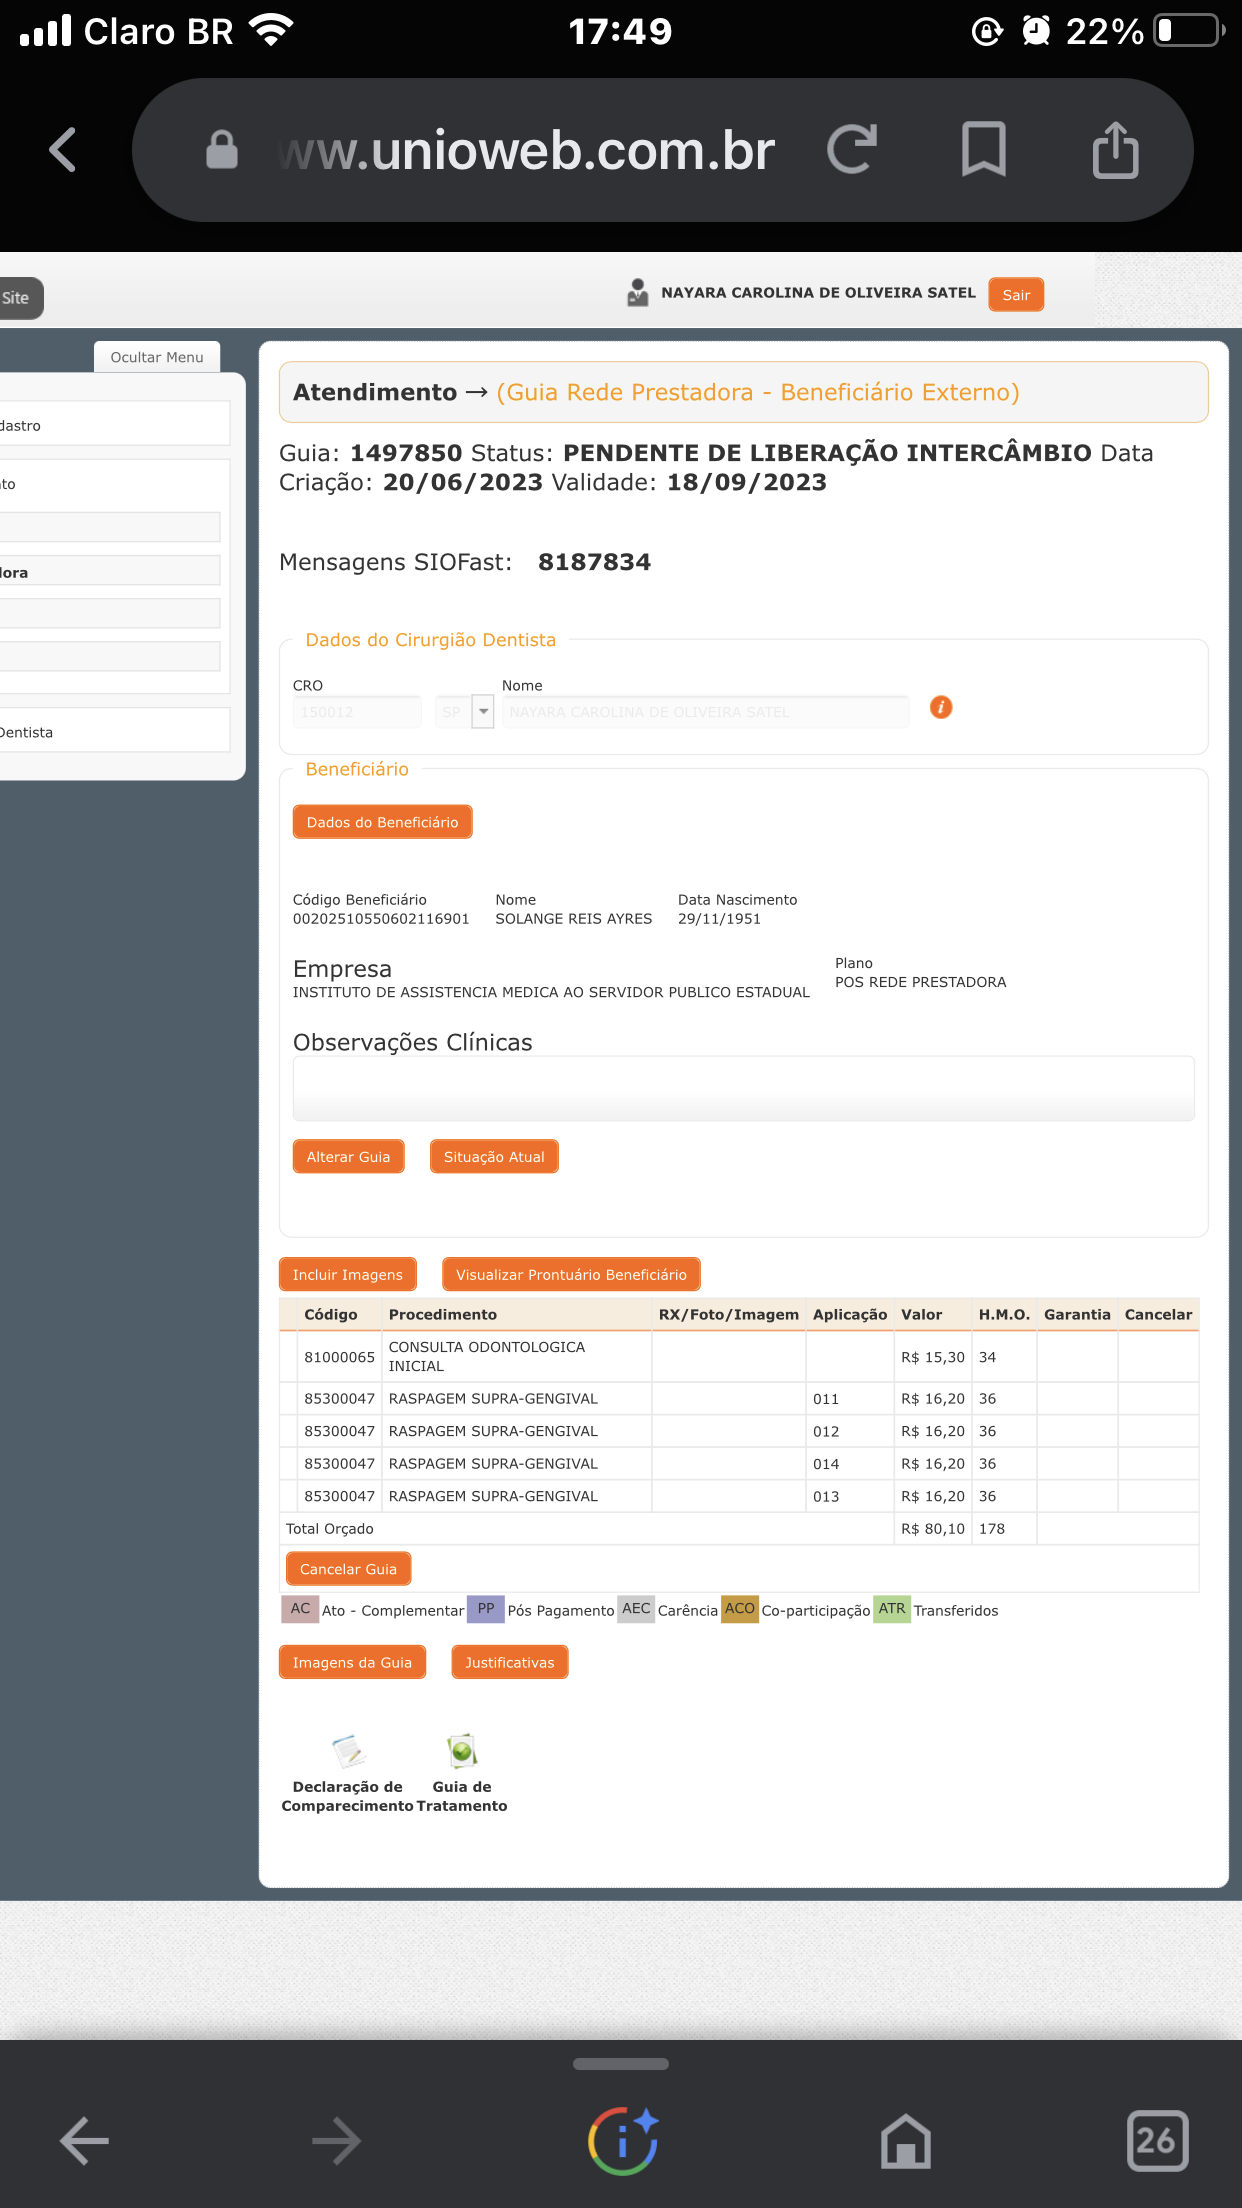Click the Aplicação value 014
Image resolution: width=1242 pixels, height=2208 pixels.
[826, 1464]
